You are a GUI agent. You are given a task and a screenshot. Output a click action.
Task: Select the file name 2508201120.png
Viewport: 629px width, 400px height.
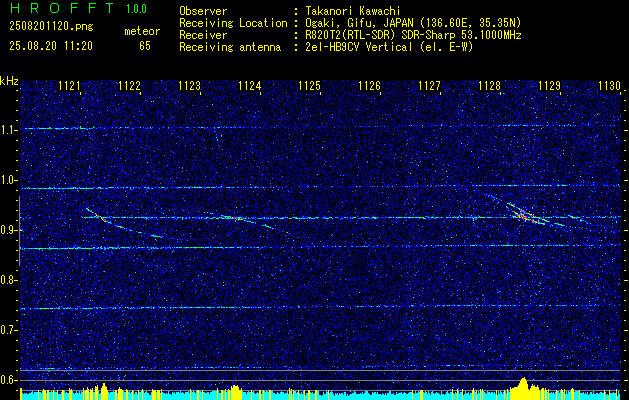click(51, 27)
